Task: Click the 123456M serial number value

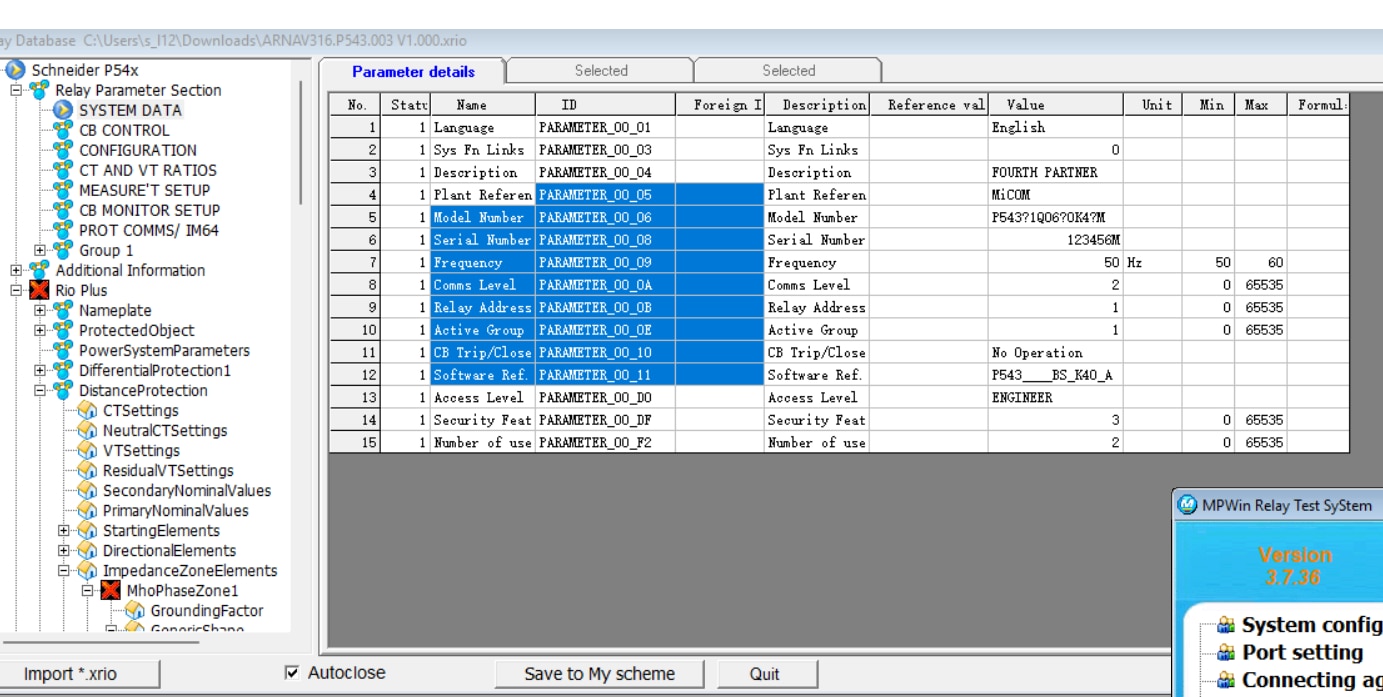Action: [1056, 240]
